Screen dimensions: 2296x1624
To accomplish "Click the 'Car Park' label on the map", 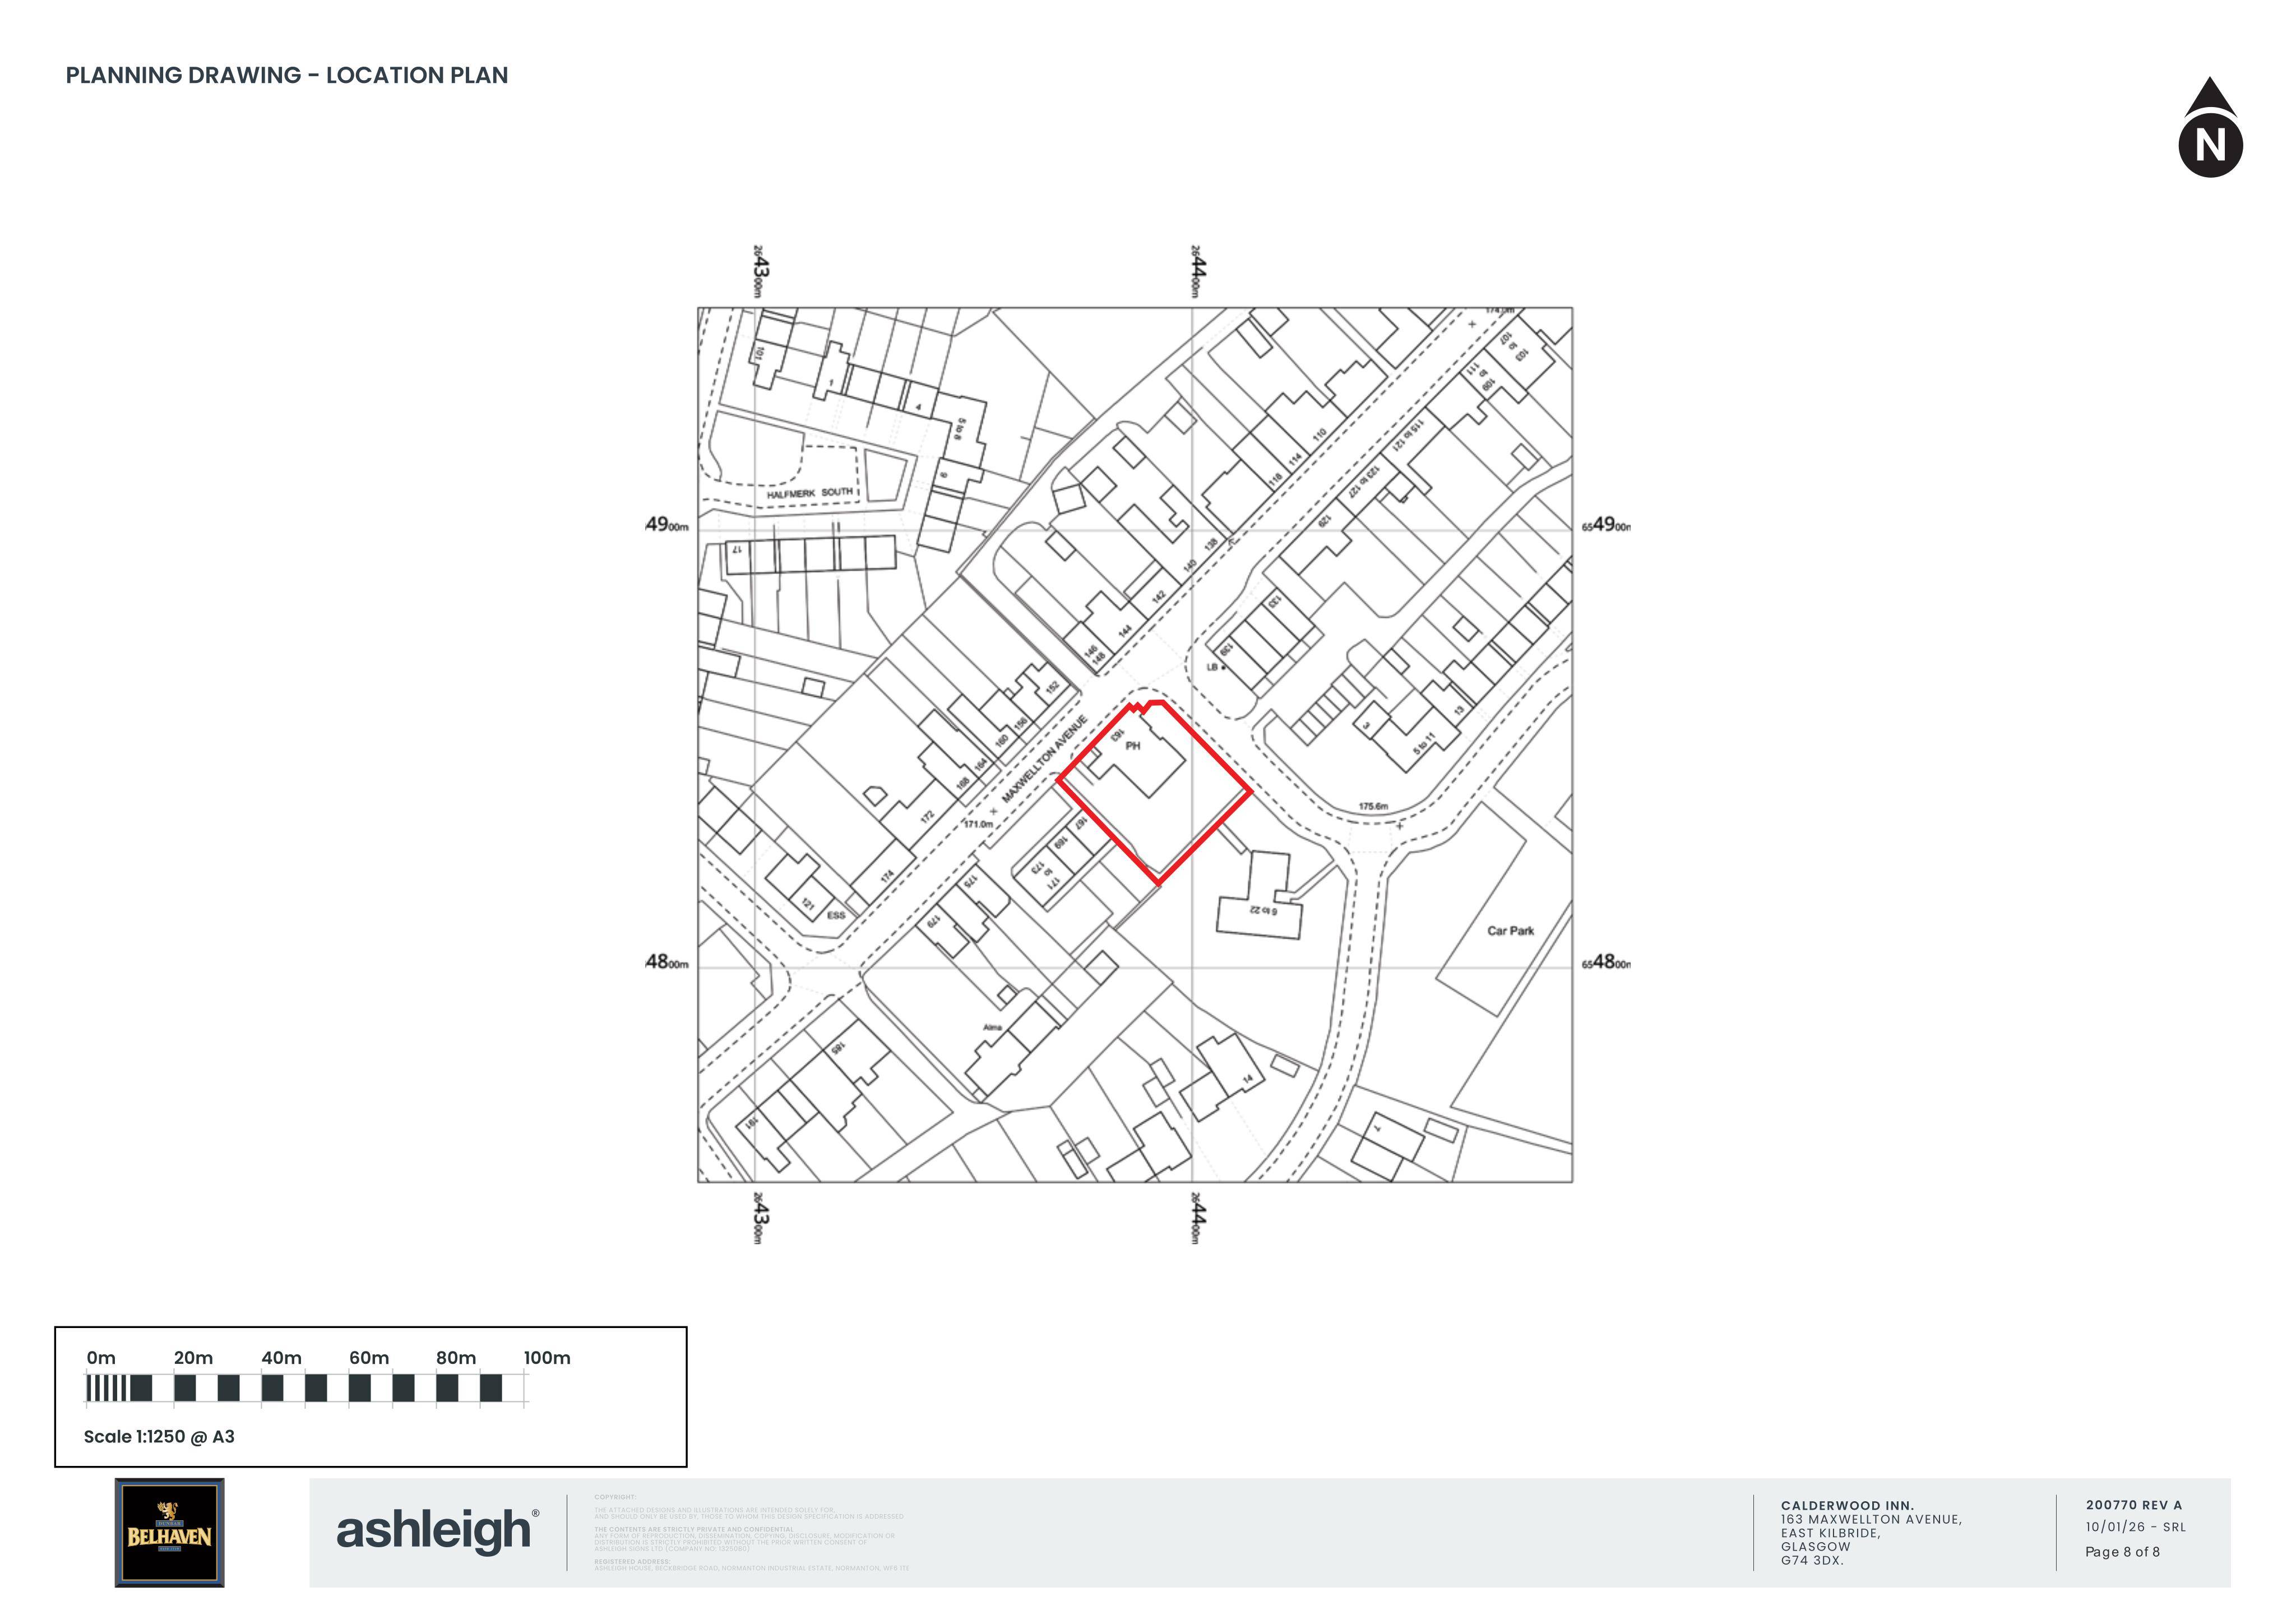I will pyautogui.click(x=1510, y=931).
